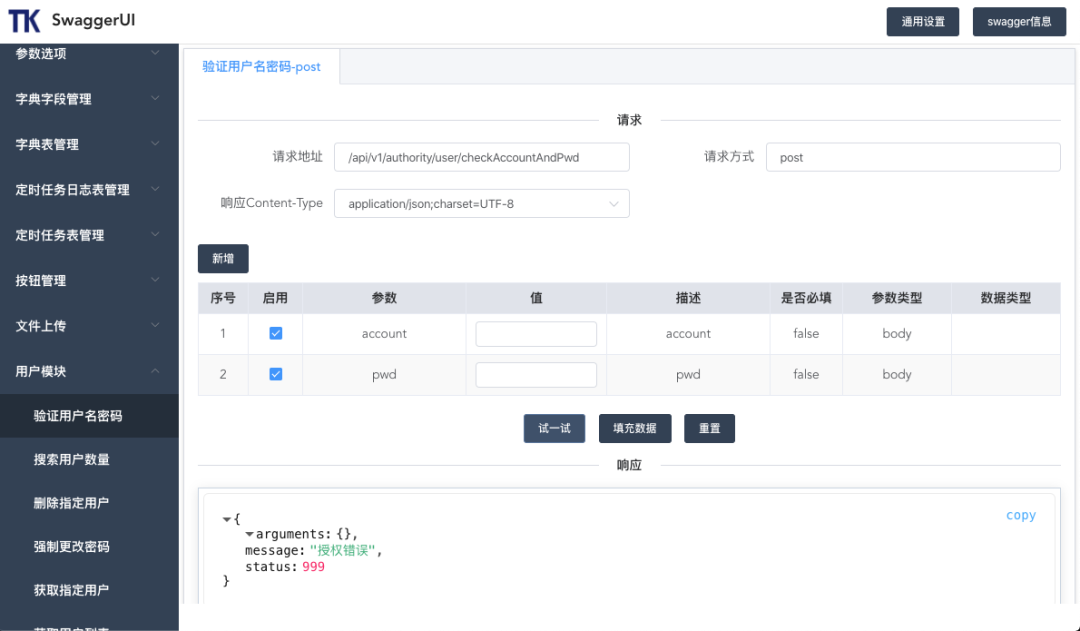Open 获取指定用户 in the sidebar
This screenshot has height=631, width=1080.
(89, 590)
